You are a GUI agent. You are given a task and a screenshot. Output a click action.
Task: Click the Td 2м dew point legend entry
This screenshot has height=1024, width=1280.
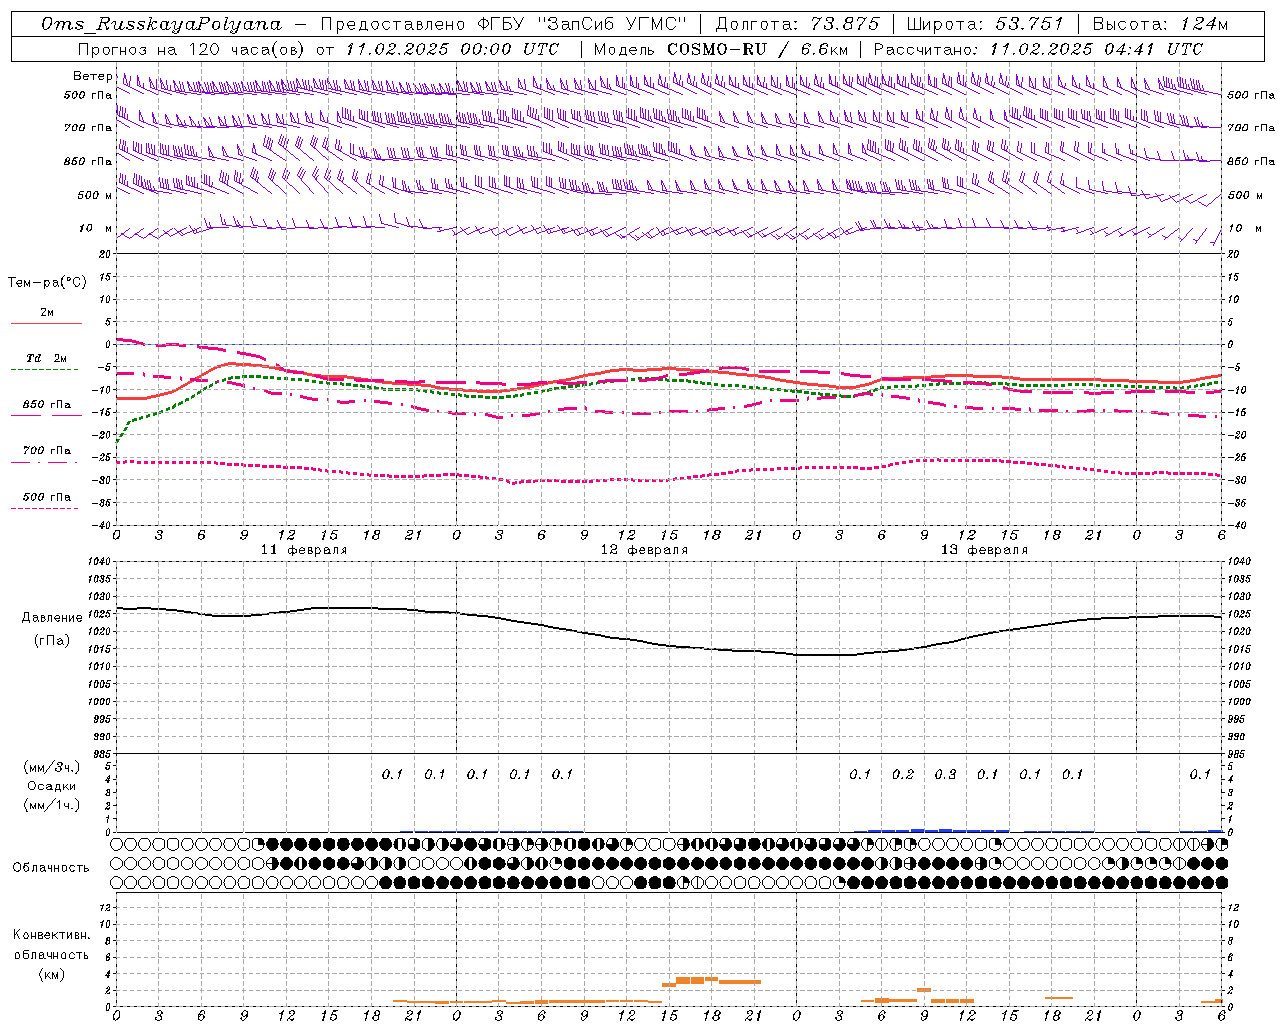[47, 358]
